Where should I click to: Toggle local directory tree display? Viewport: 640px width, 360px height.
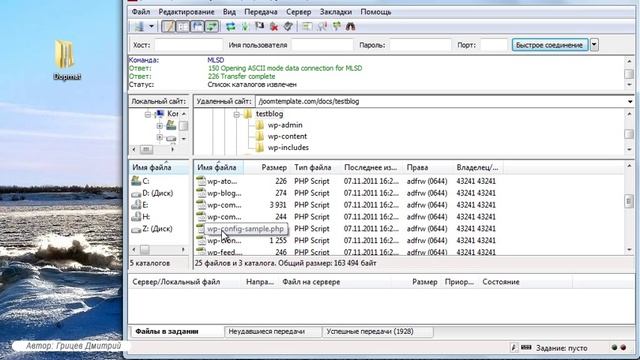[x=183, y=27]
